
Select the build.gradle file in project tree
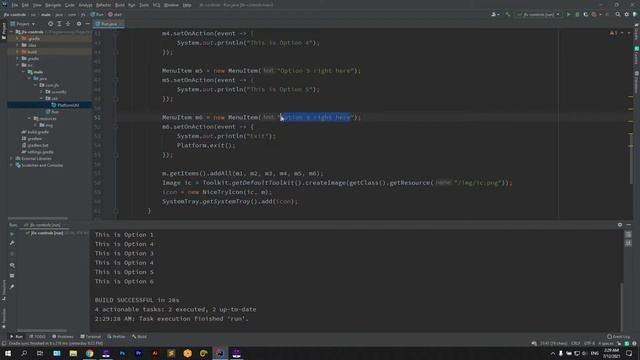pos(35,132)
